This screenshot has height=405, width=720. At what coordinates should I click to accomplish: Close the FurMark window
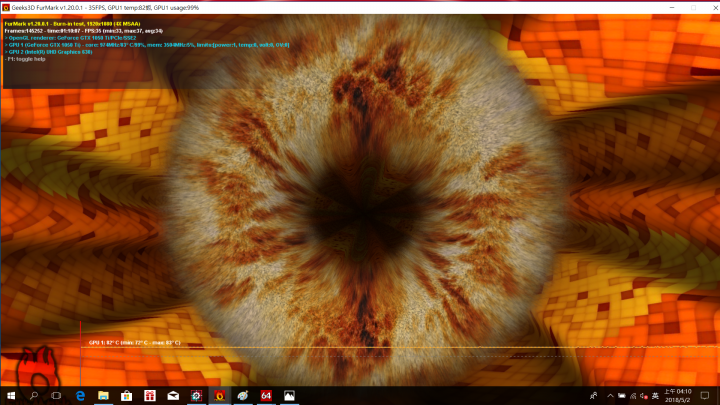(x=715, y=8)
